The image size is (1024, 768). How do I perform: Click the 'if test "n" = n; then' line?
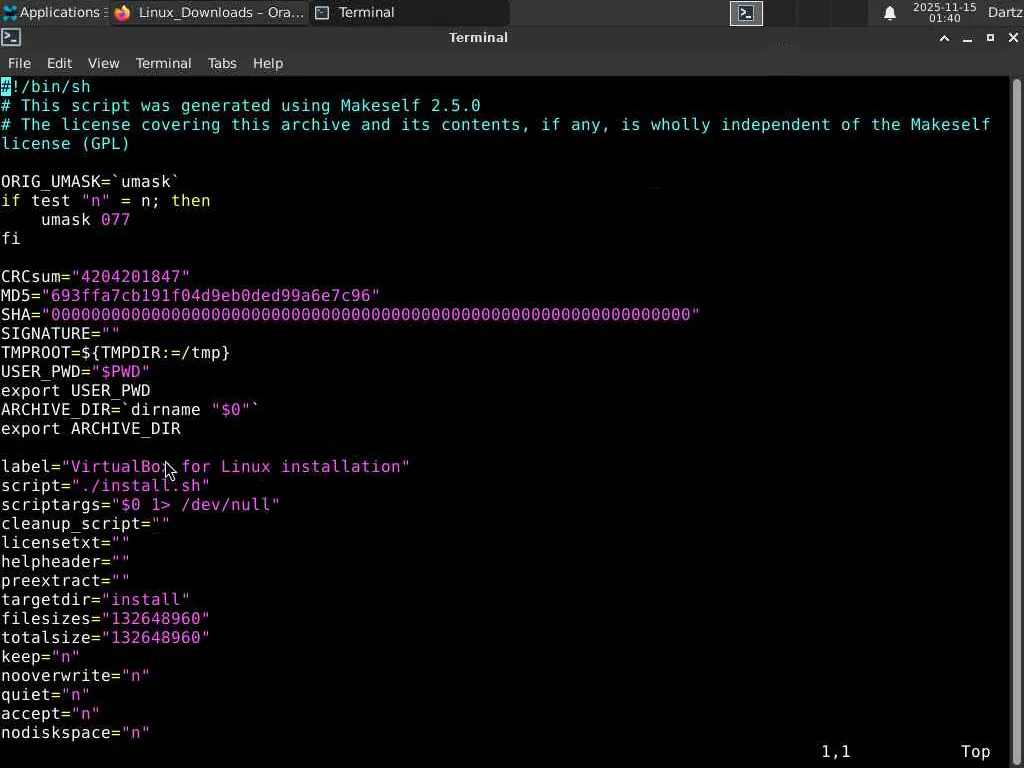pos(106,200)
